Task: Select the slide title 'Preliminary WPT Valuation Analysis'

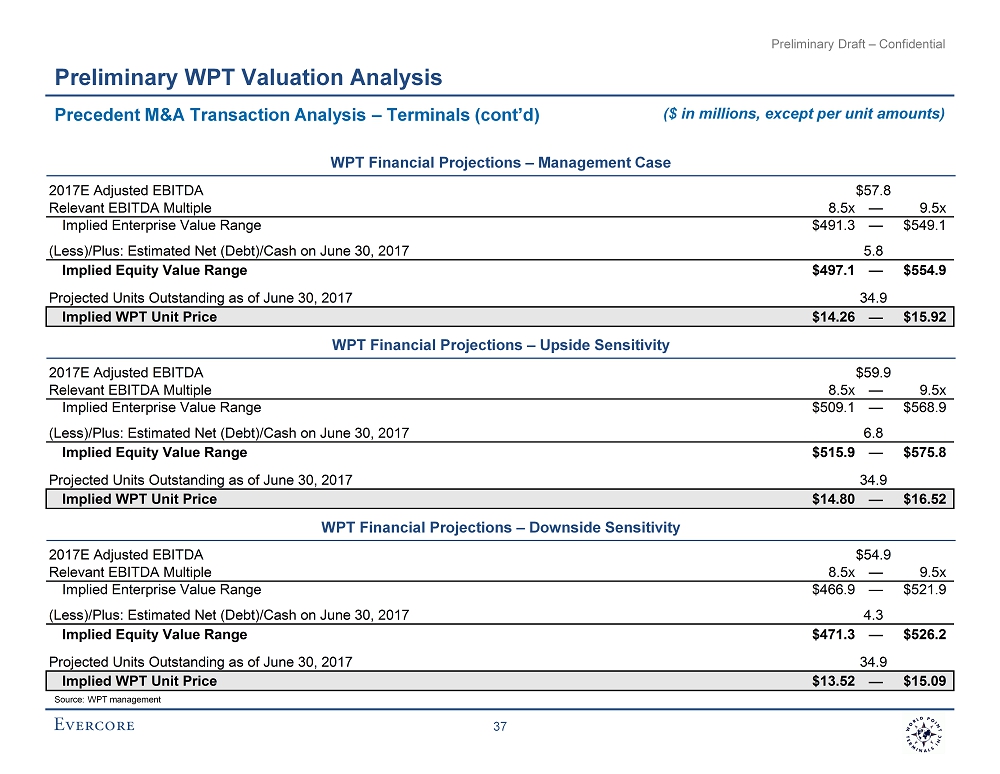Action: click(x=248, y=77)
